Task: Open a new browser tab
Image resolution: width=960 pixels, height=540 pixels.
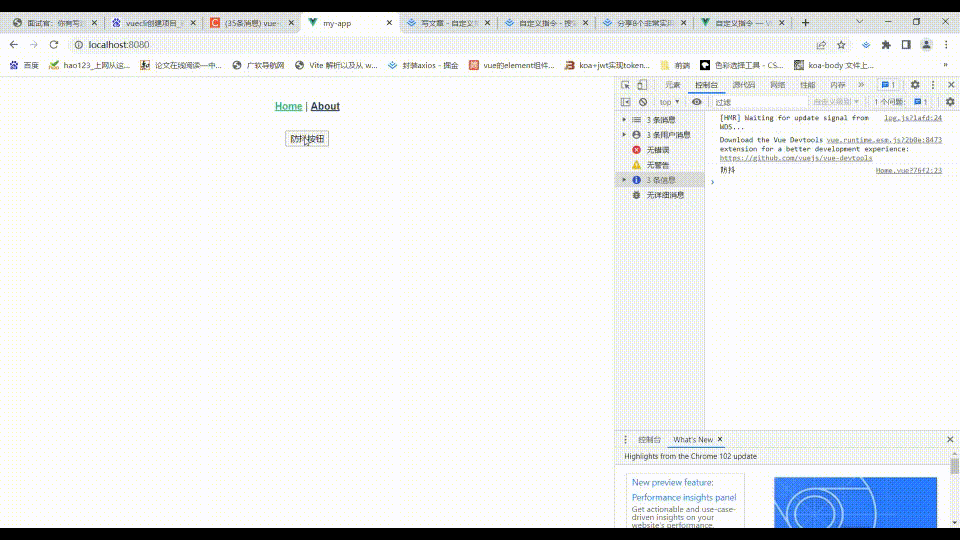Action: (805, 23)
